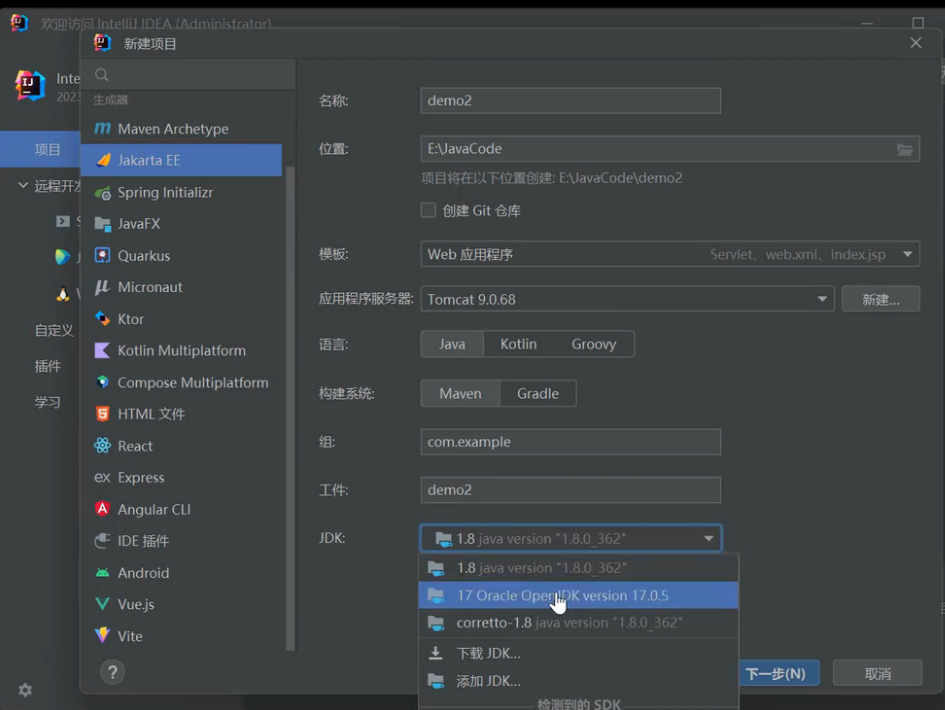Click the IntelliJ IDEA logo in welcome window
945x710 pixels.
coord(30,86)
